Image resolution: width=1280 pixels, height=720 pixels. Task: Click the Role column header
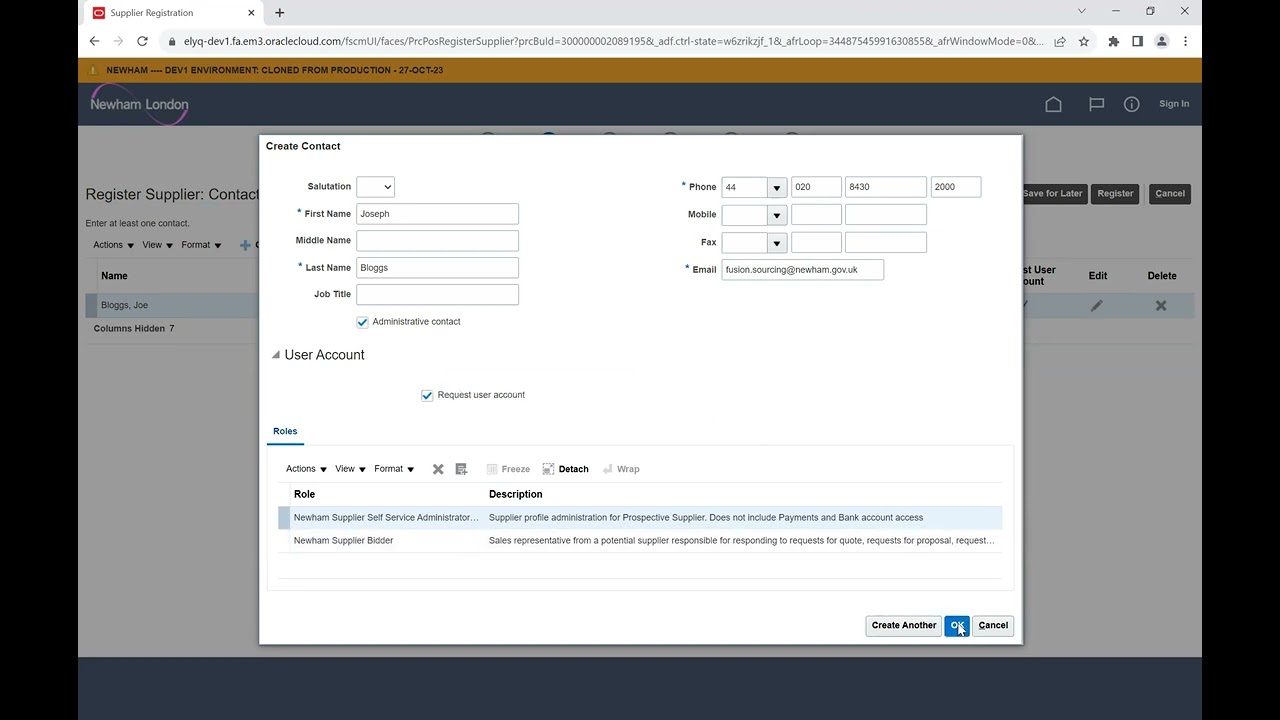(304, 495)
